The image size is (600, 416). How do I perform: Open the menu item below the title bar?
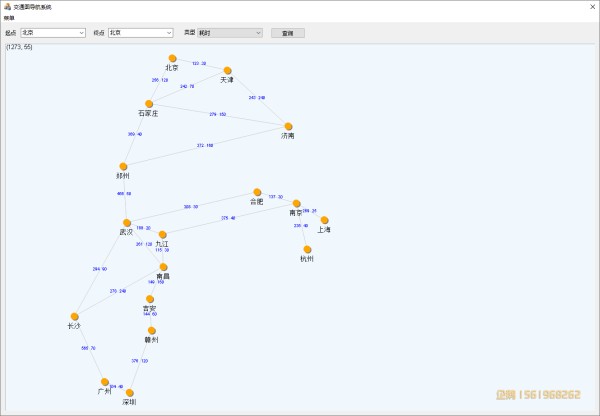(x=9, y=18)
